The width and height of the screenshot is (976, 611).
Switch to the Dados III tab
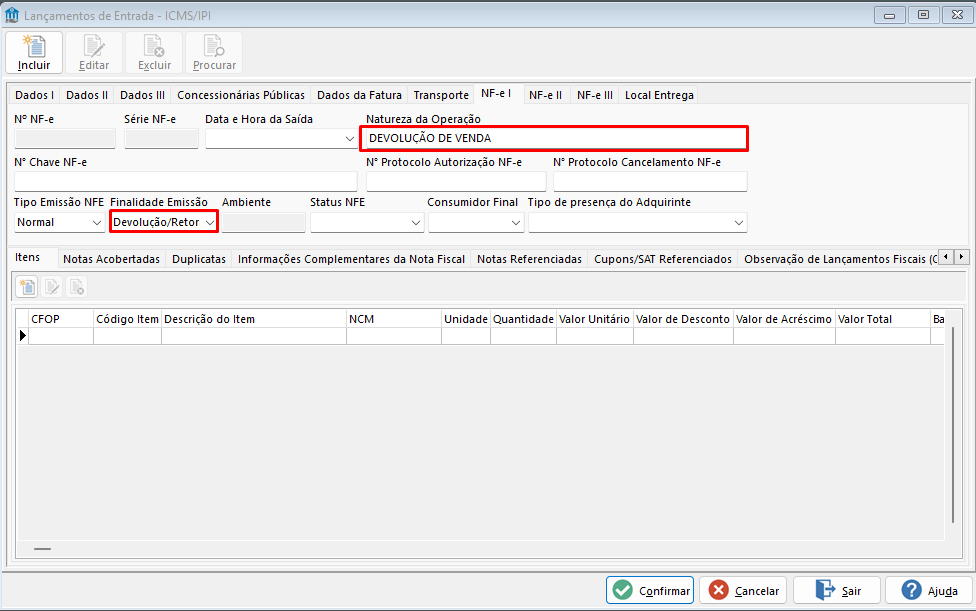pyautogui.click(x=143, y=95)
